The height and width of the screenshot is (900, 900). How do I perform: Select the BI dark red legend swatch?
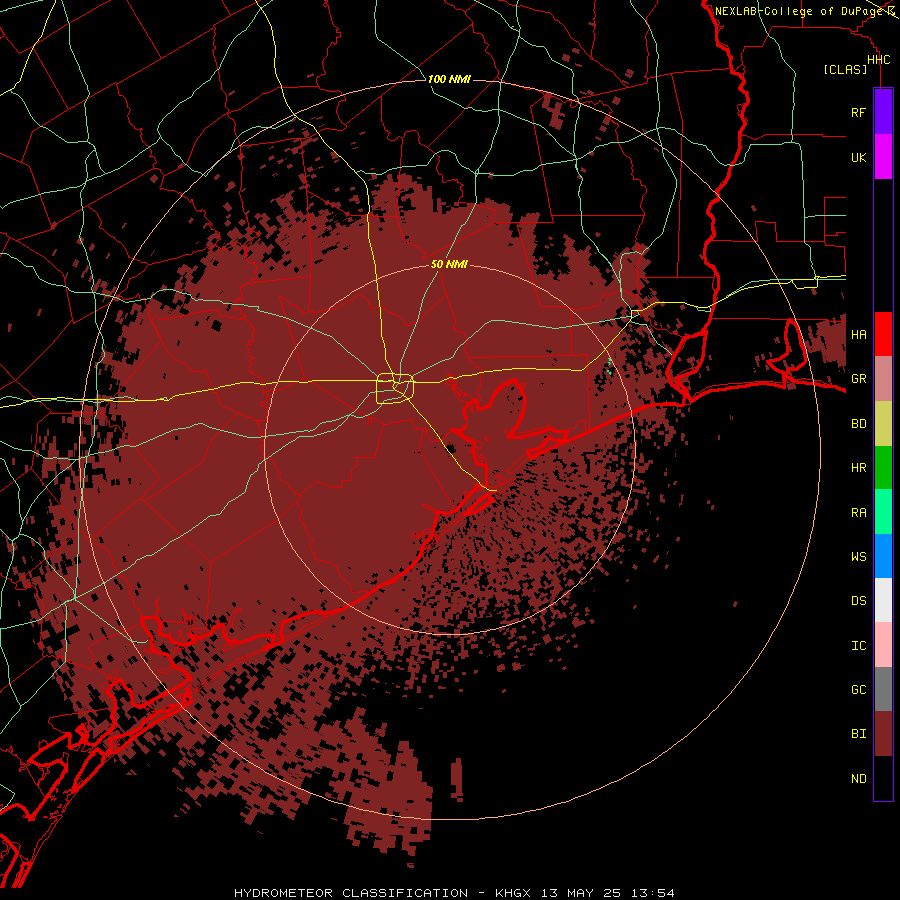pos(883,734)
